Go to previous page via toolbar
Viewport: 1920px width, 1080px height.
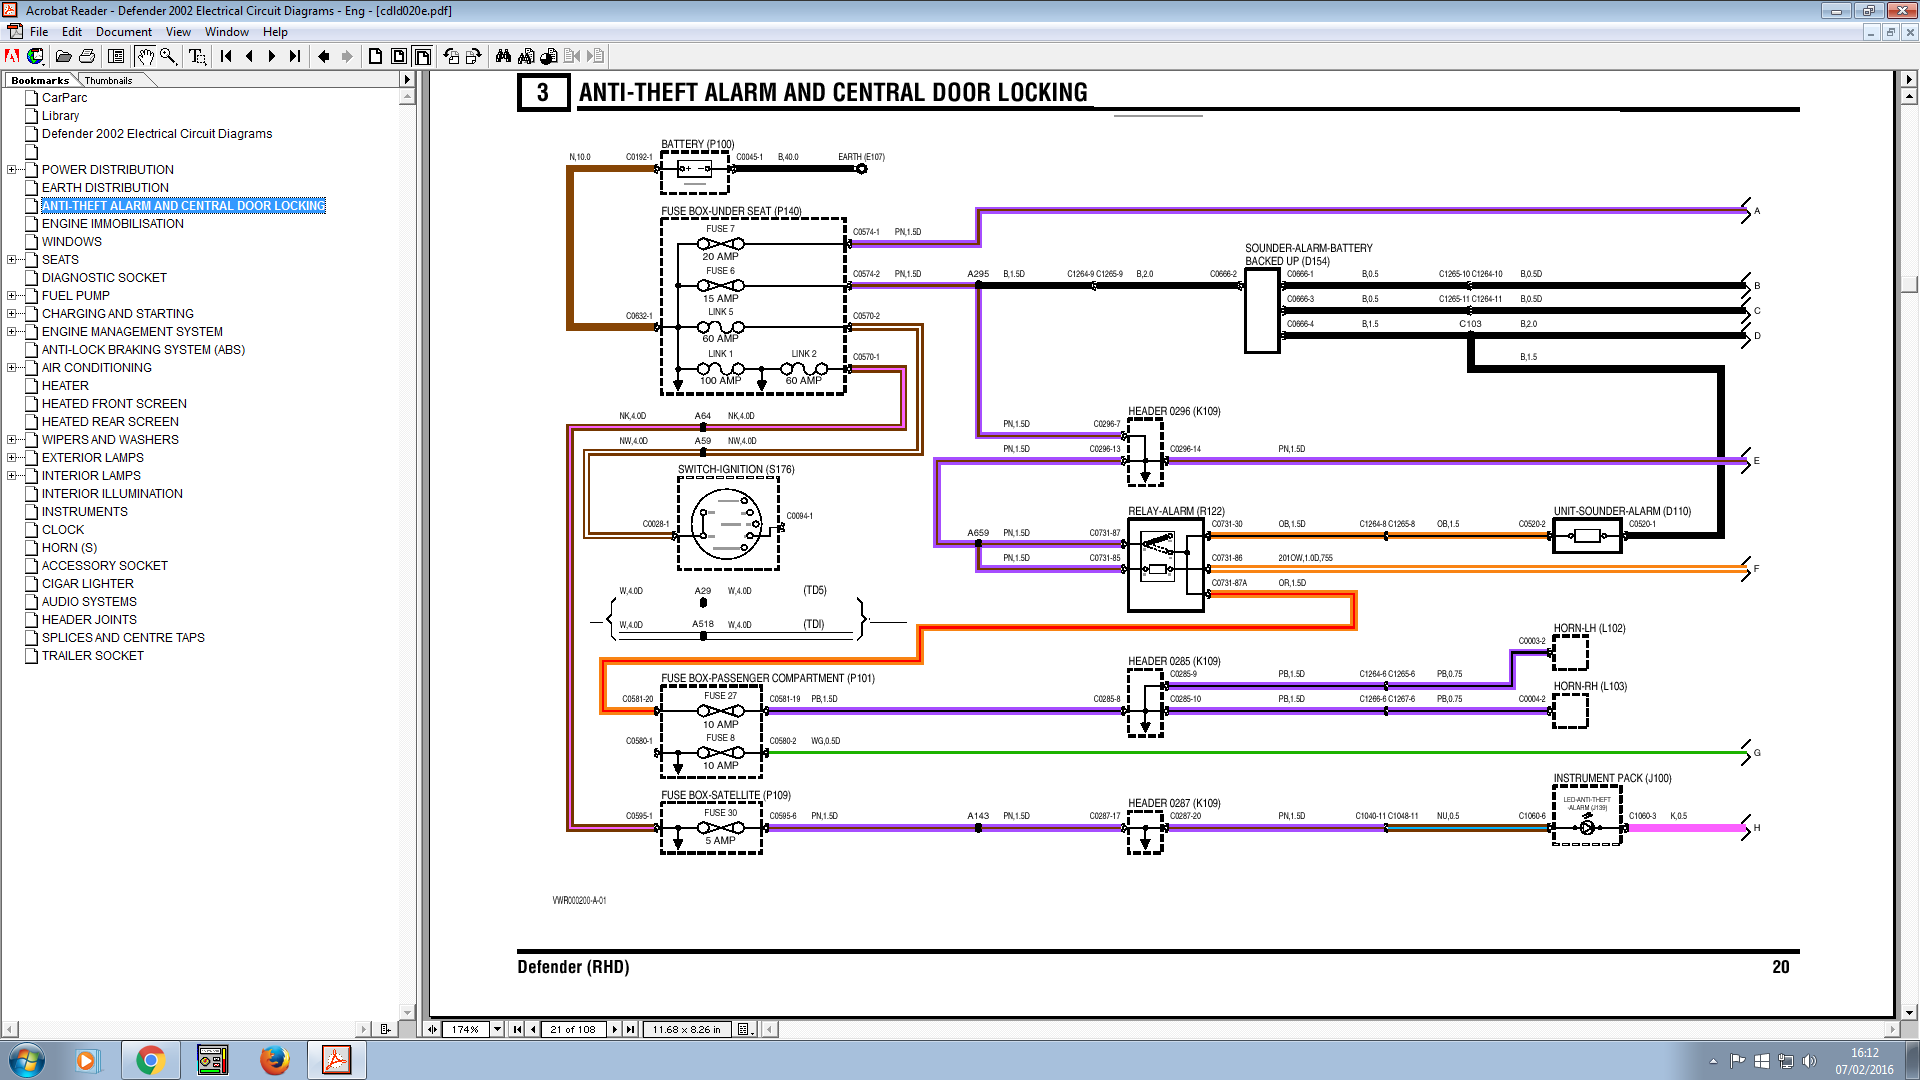click(249, 56)
